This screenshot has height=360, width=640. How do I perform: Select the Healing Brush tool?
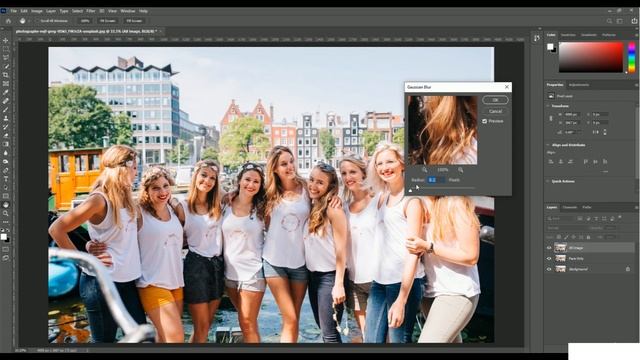(6, 101)
